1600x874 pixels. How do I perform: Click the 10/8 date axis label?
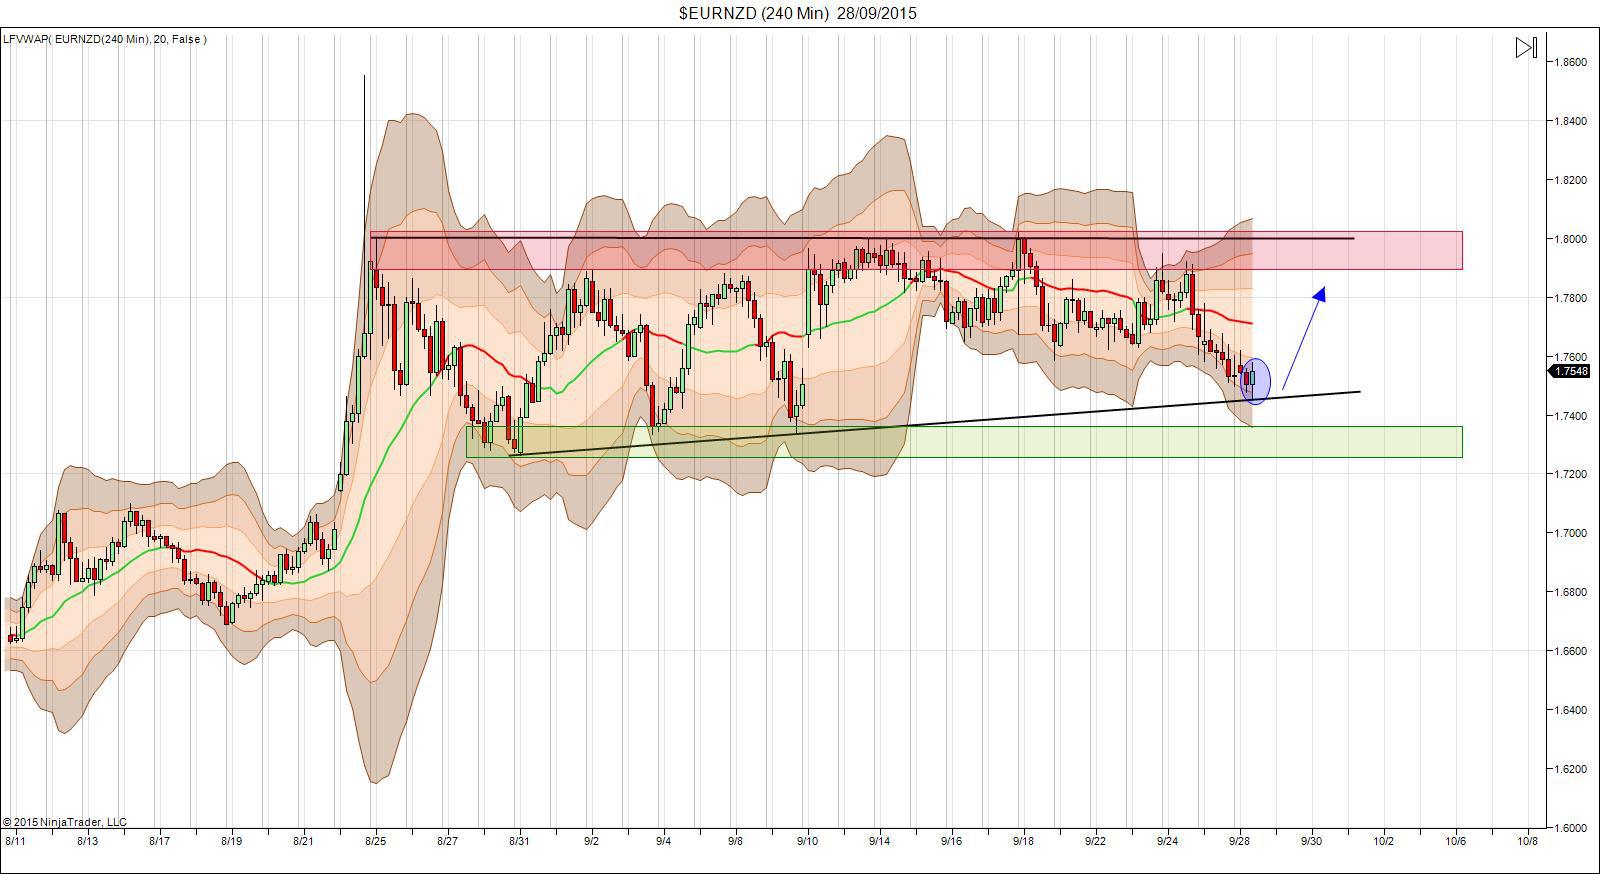click(1527, 841)
